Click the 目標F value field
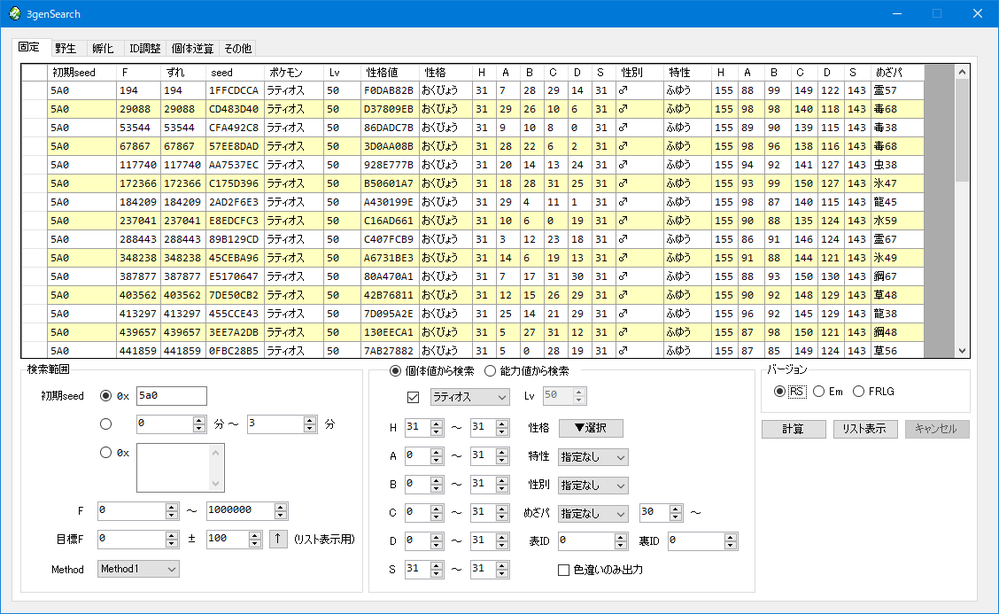 click(x=138, y=539)
